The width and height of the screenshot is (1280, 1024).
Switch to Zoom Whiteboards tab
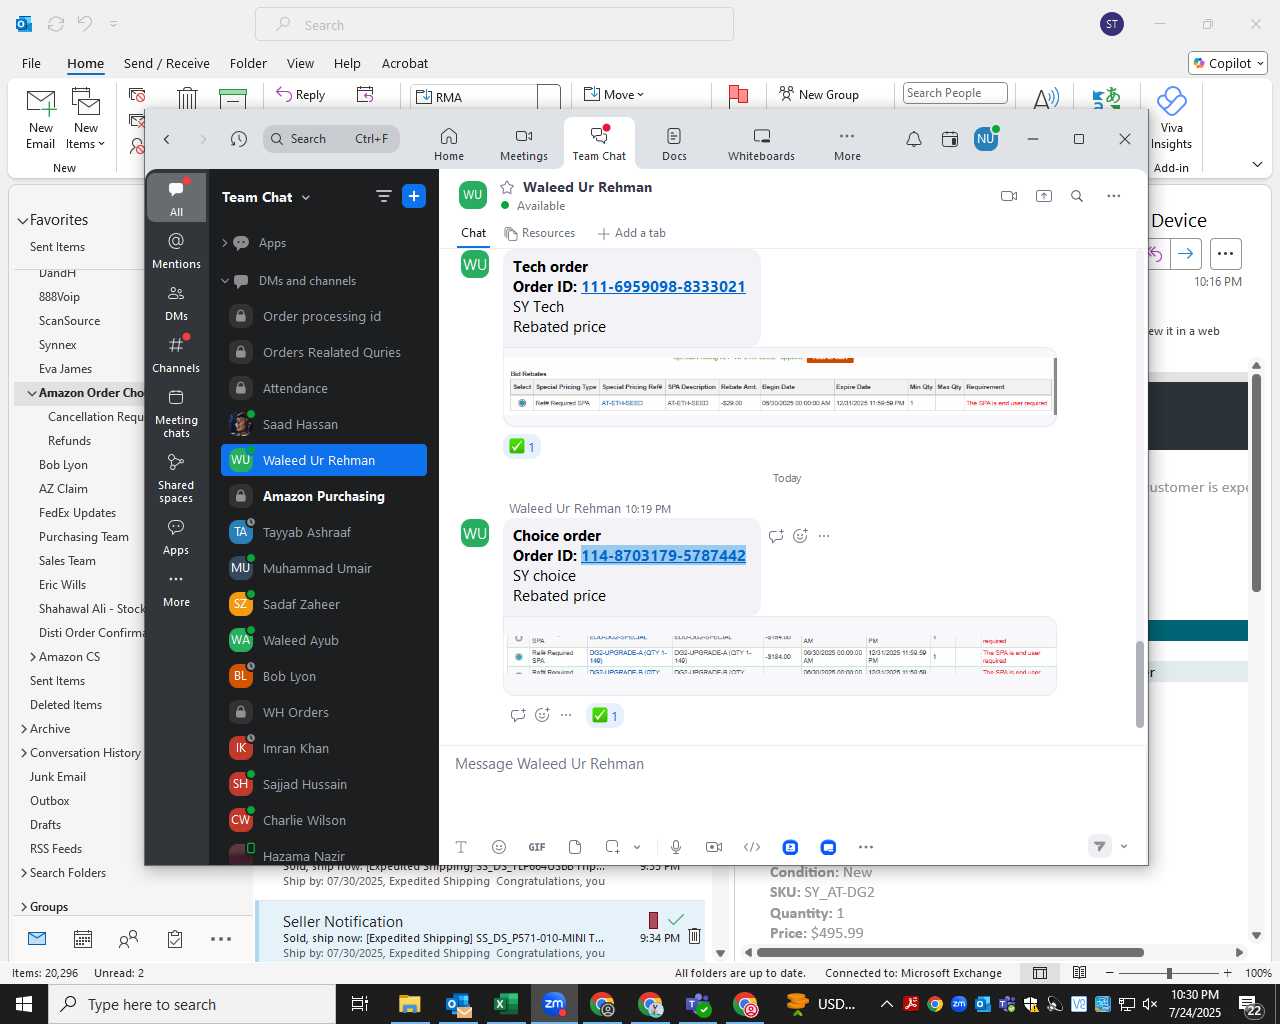coord(761,145)
